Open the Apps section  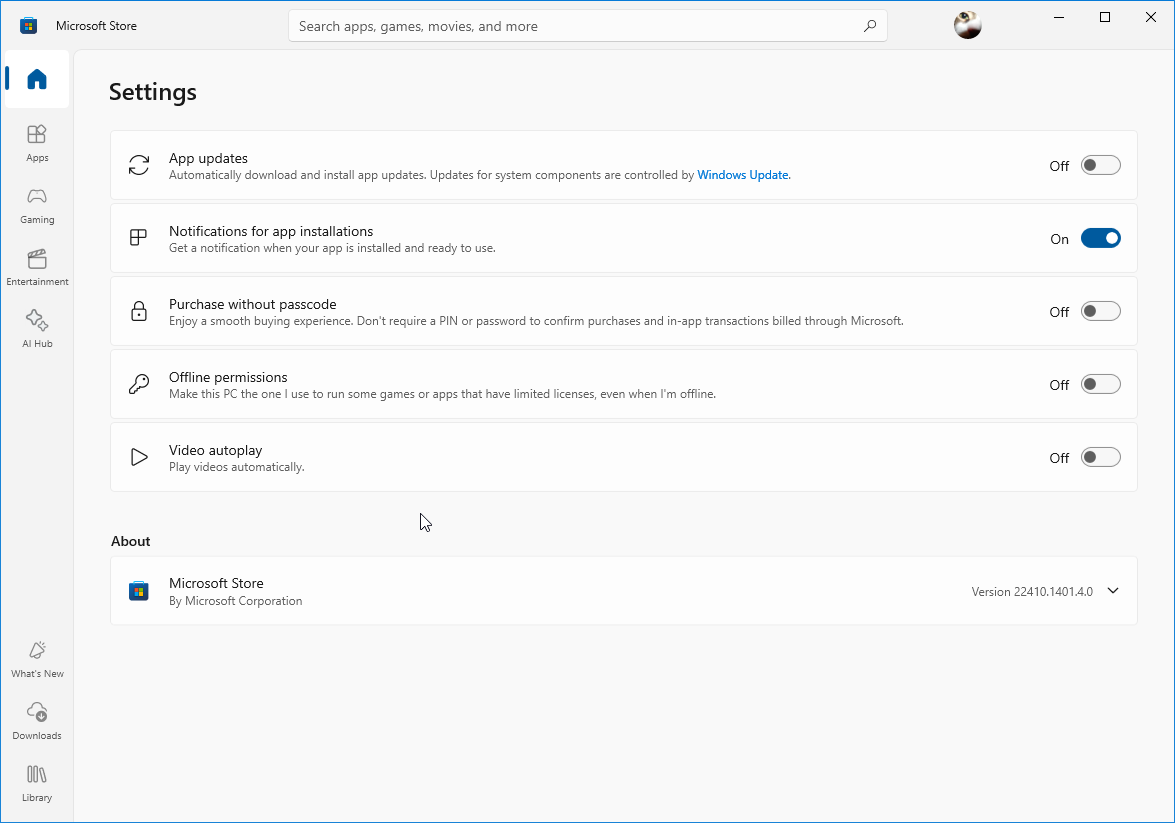(x=37, y=143)
